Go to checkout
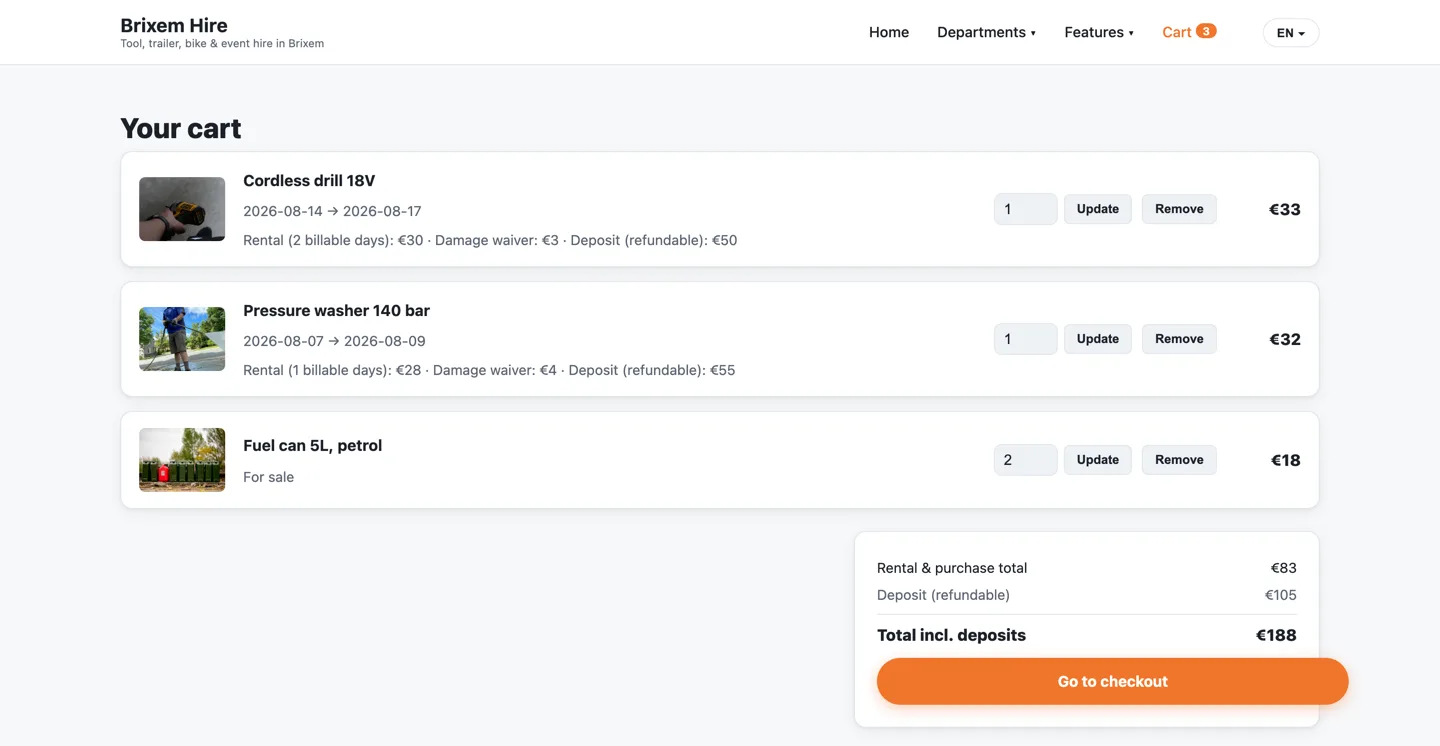The image size is (1440, 746). tap(1112, 681)
